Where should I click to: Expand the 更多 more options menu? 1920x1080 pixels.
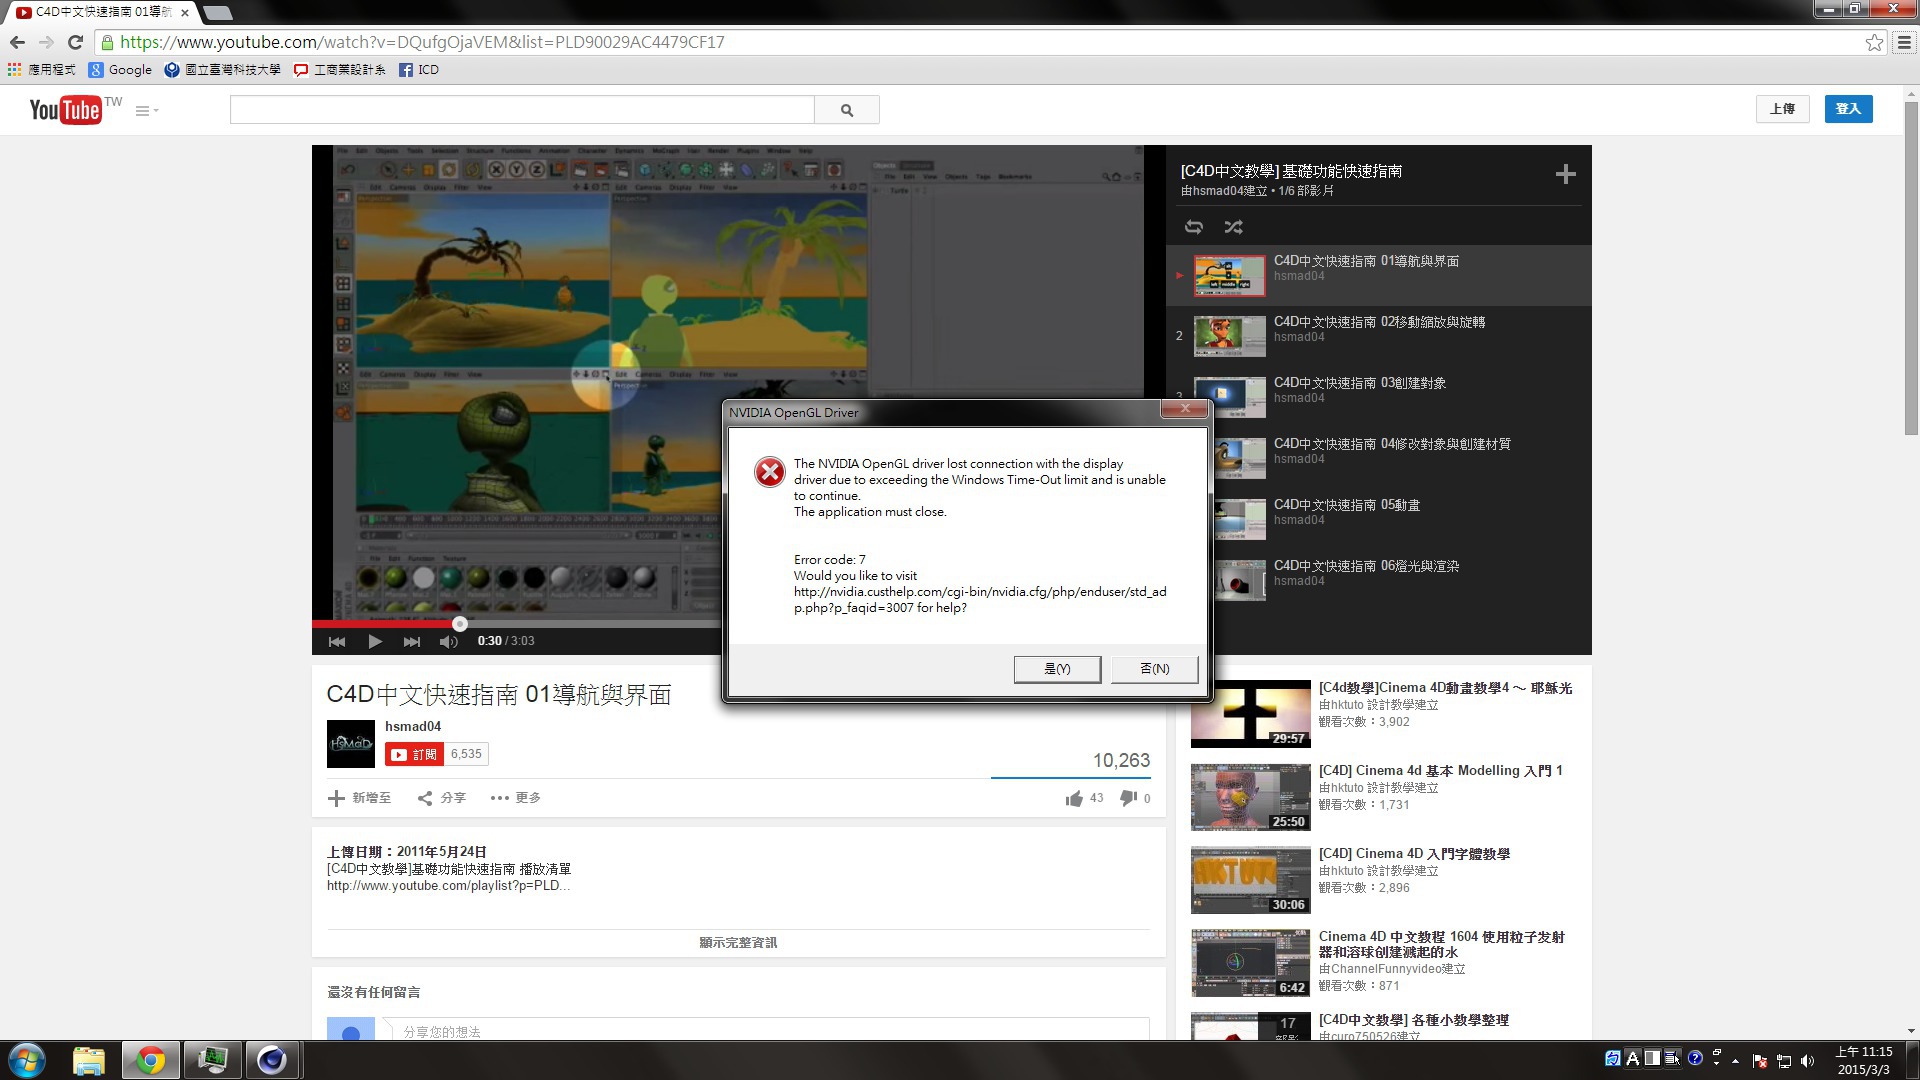pyautogui.click(x=516, y=798)
